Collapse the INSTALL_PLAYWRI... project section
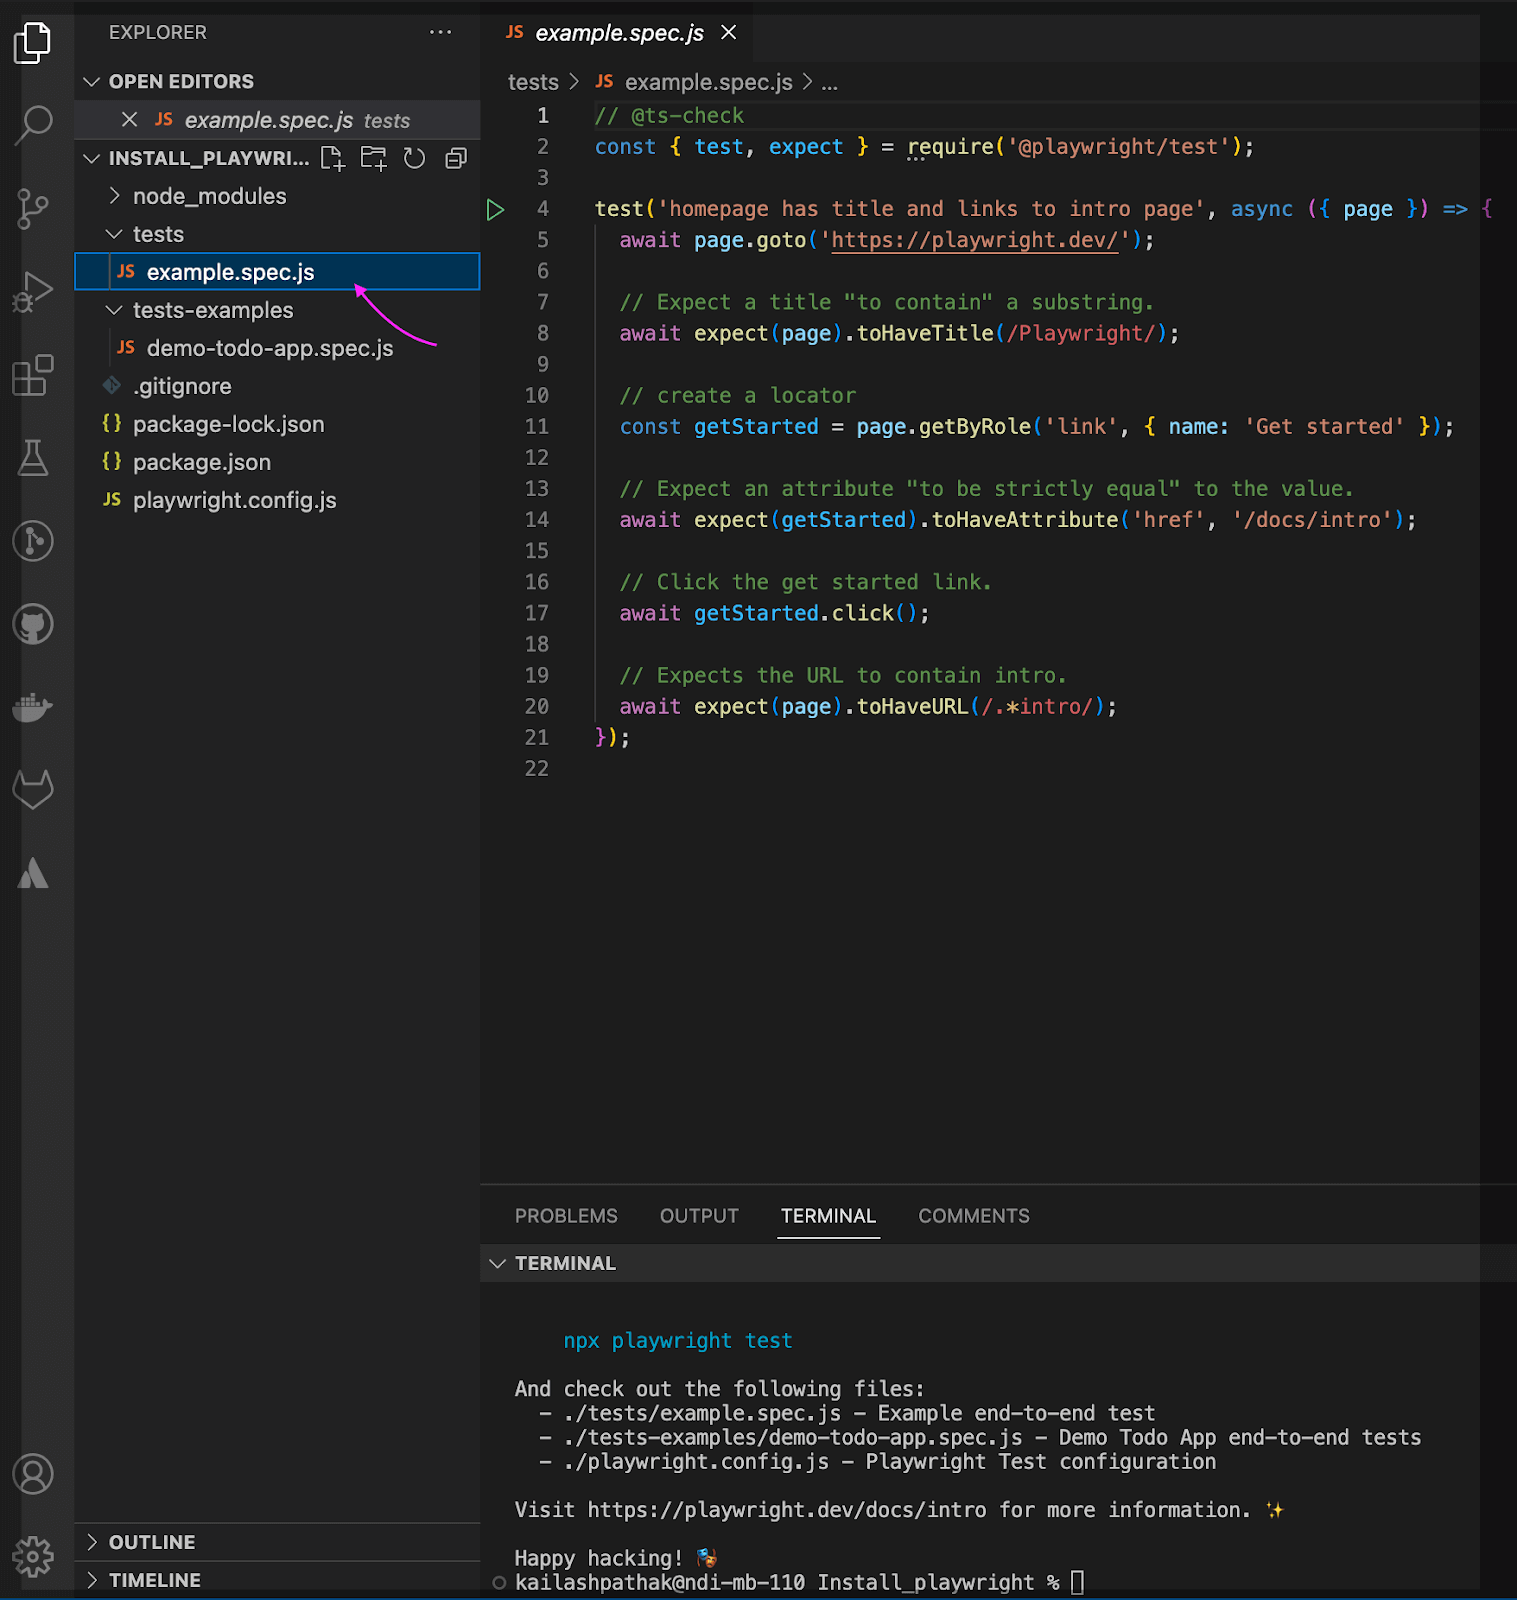Viewport: 1517px width, 1600px height. [91, 158]
